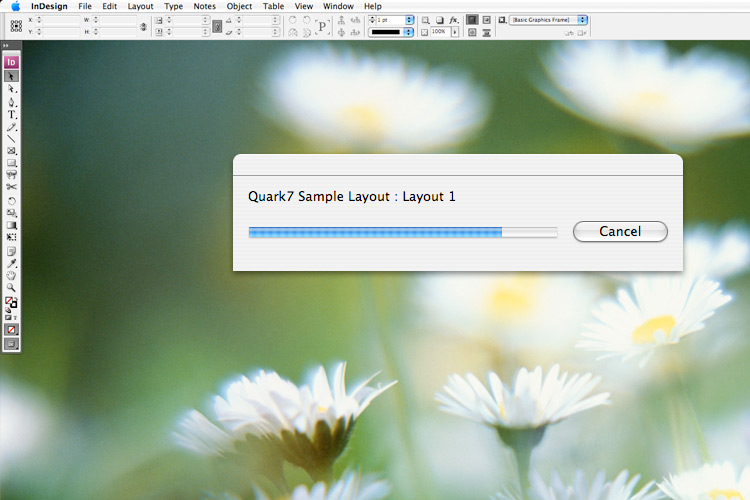Select the Hand tool

click(x=12, y=275)
